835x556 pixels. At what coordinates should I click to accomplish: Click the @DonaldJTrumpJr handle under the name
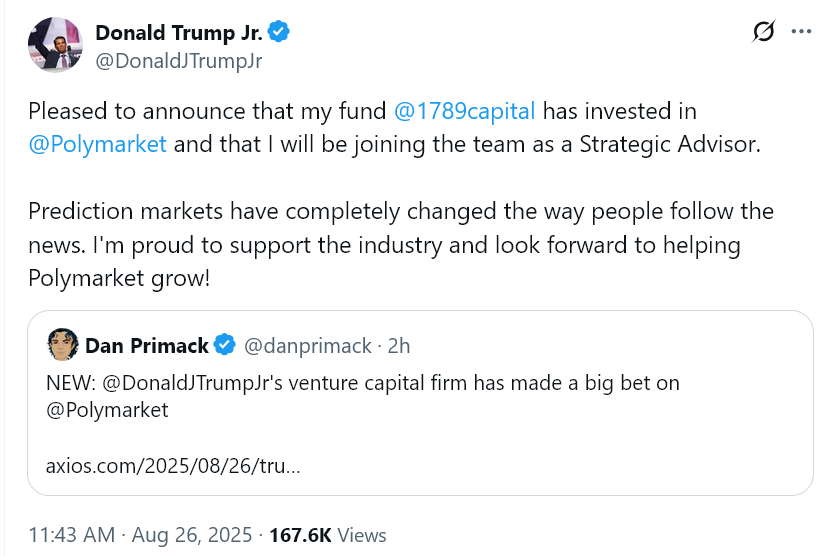click(178, 60)
